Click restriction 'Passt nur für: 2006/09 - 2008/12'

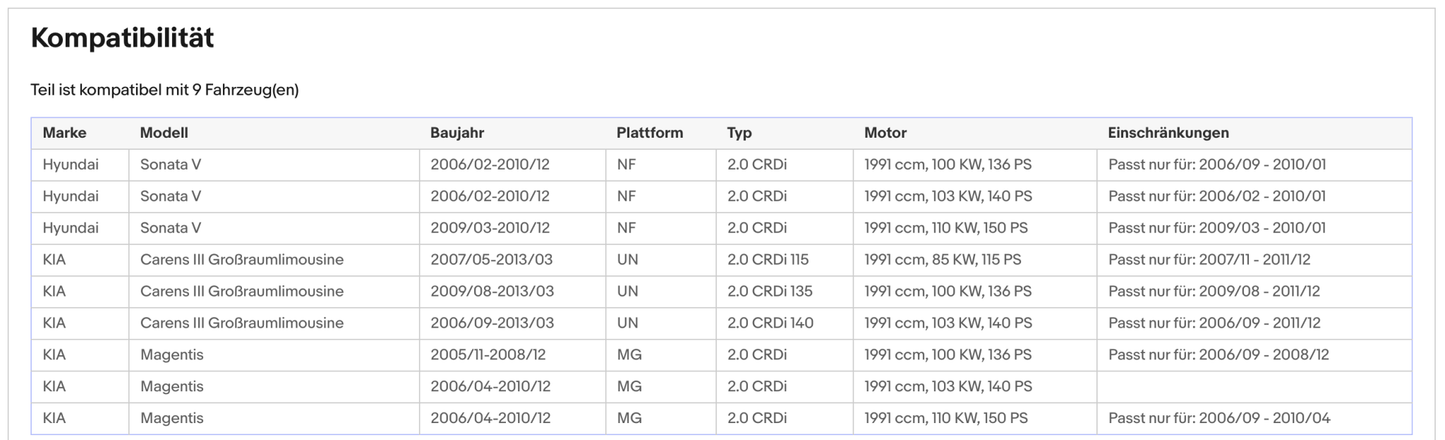click(x=1219, y=355)
